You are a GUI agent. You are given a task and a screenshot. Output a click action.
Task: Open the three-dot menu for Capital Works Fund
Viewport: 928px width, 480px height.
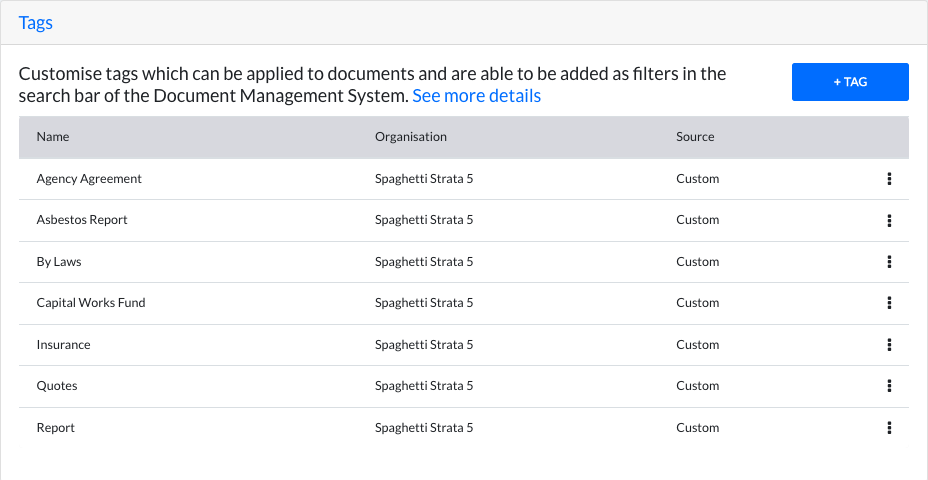click(889, 303)
